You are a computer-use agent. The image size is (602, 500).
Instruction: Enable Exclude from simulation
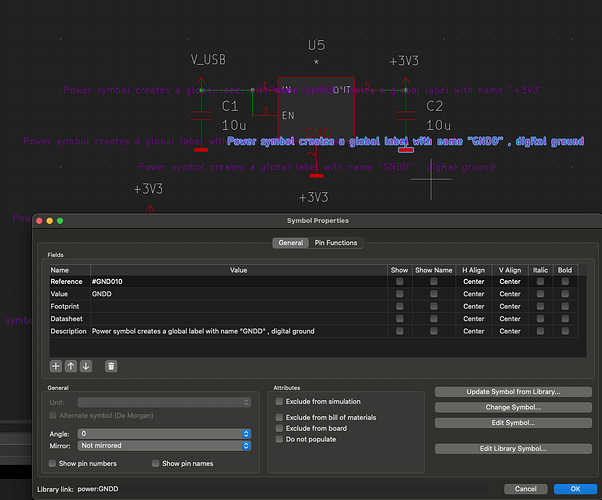(x=280, y=401)
